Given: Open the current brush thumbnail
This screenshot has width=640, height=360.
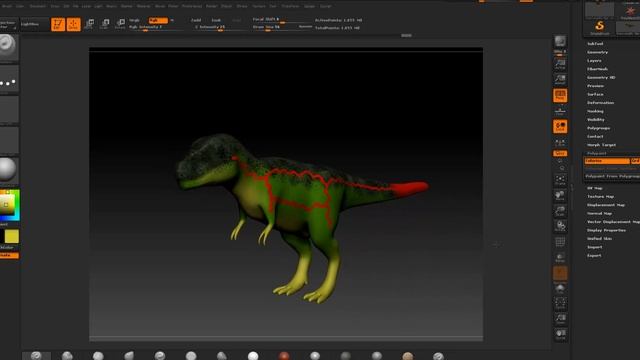Looking at the screenshot, I should click(x=8, y=47).
